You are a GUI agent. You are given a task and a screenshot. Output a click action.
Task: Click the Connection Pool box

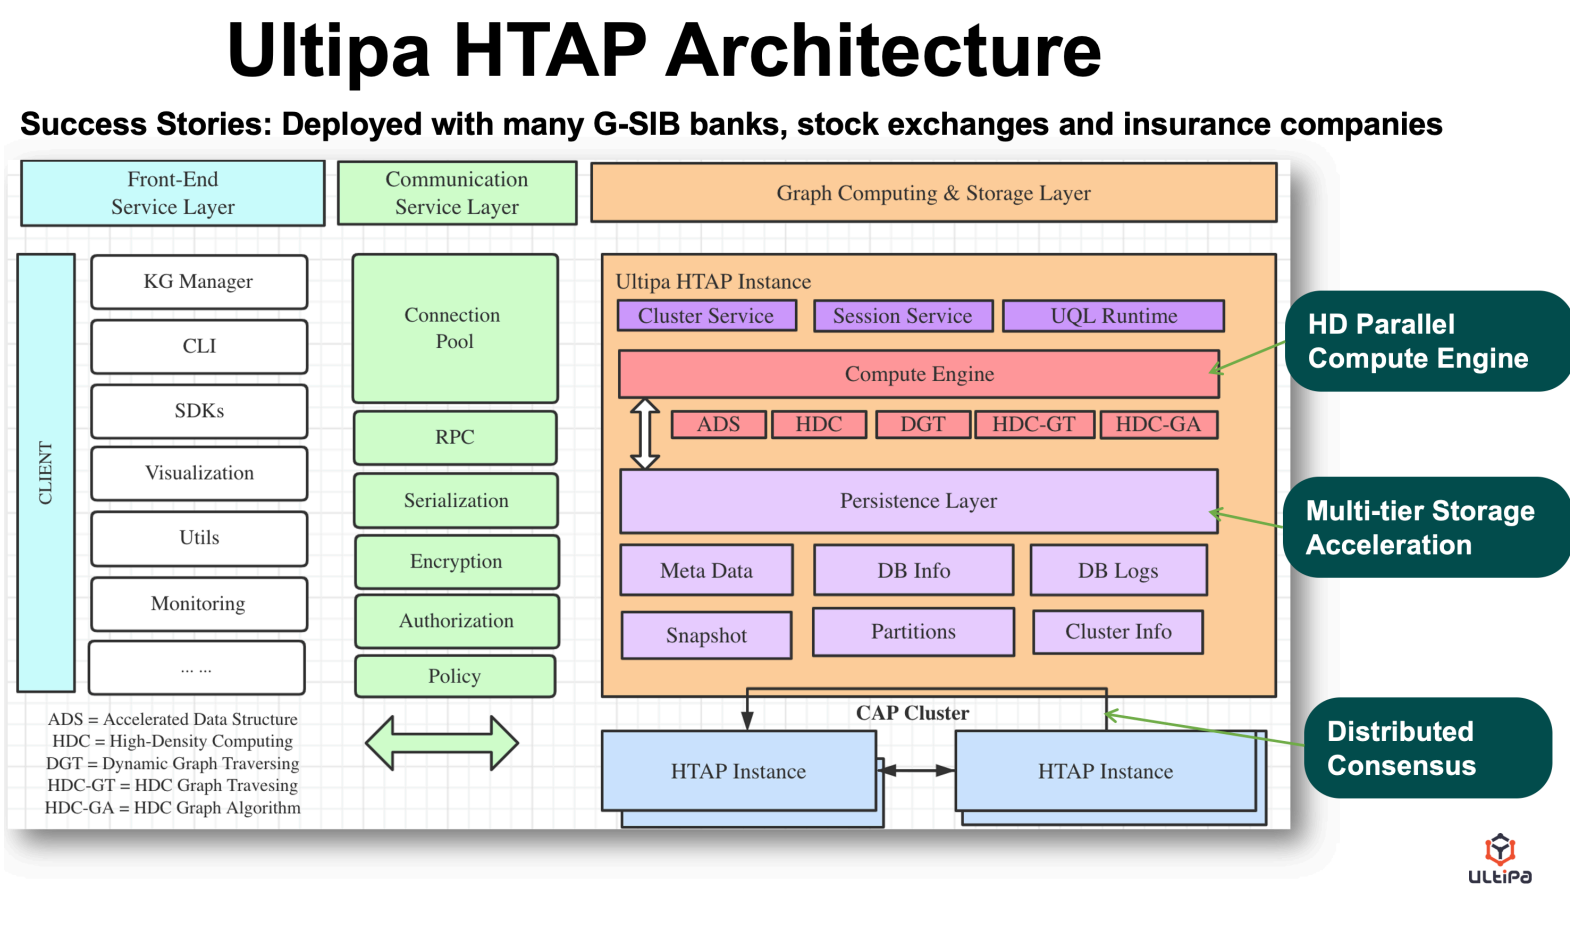455,328
